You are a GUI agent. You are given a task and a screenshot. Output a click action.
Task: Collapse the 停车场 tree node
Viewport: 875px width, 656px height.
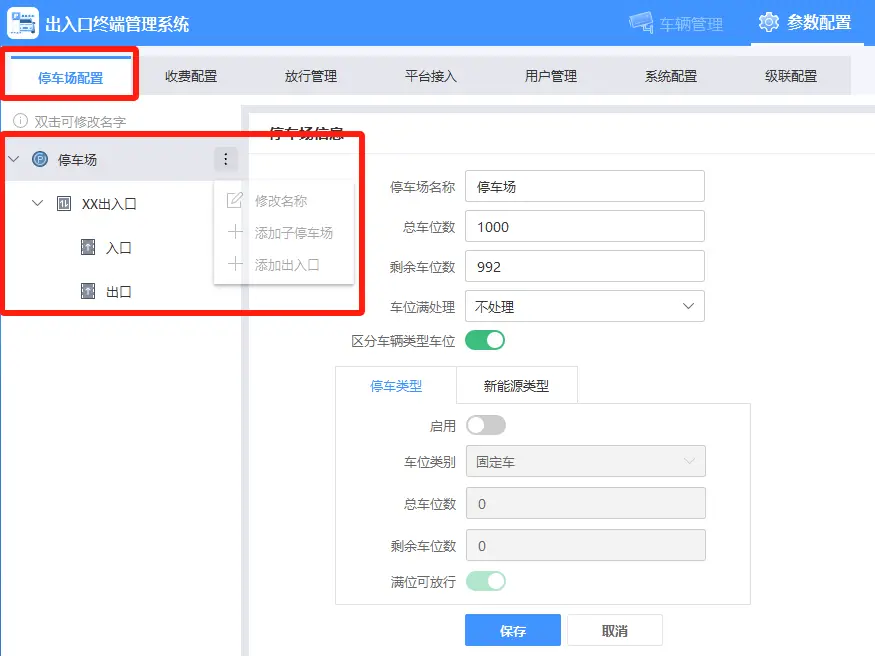pyautogui.click(x=14, y=159)
